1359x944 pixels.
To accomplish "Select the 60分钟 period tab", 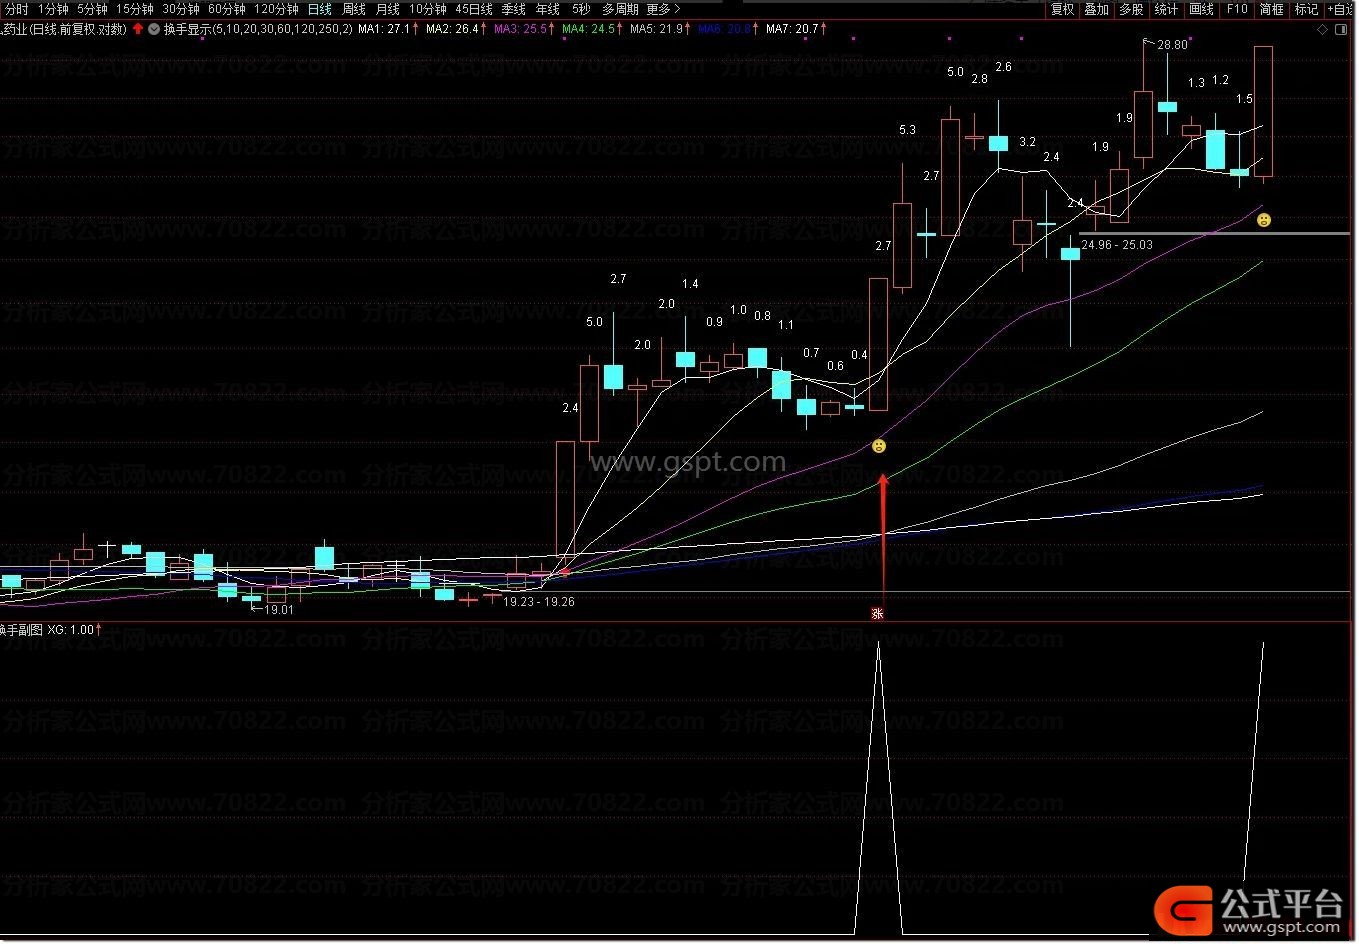I will click(x=227, y=9).
